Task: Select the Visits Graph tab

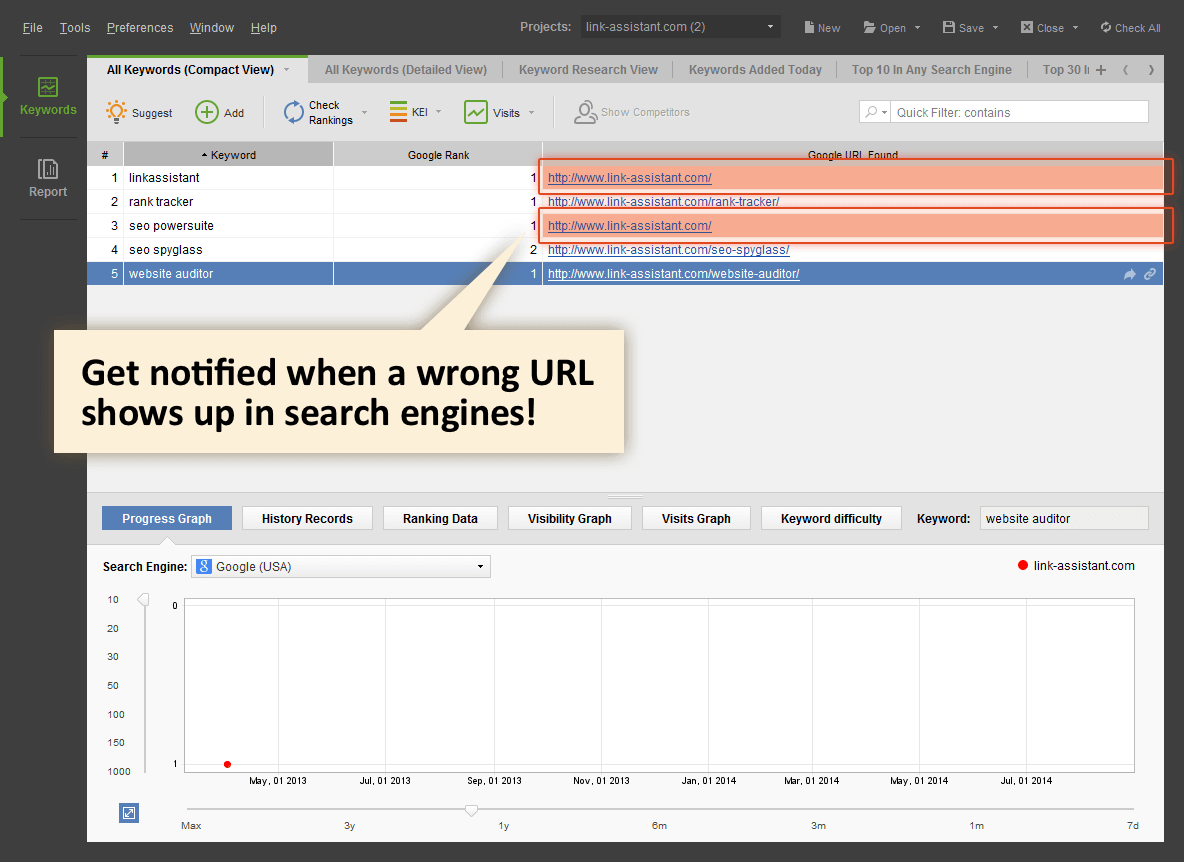Action: coord(696,519)
